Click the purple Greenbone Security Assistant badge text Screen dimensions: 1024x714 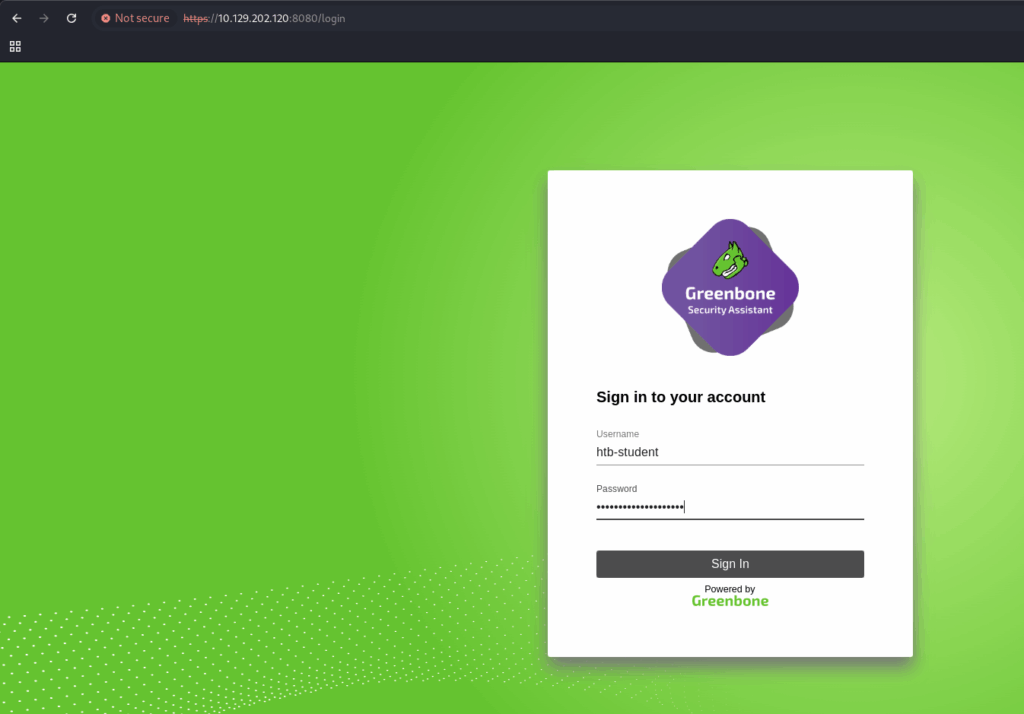point(730,300)
